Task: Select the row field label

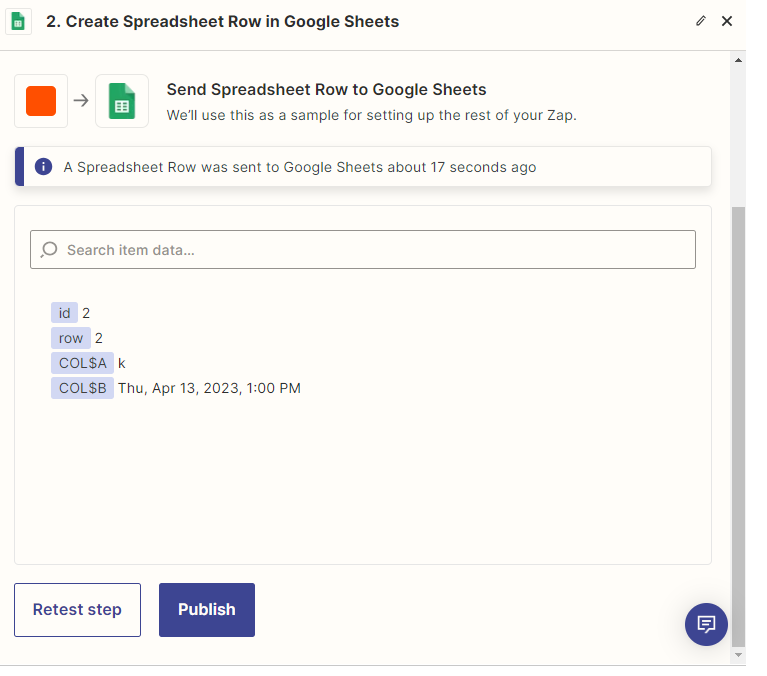Action: tap(71, 338)
